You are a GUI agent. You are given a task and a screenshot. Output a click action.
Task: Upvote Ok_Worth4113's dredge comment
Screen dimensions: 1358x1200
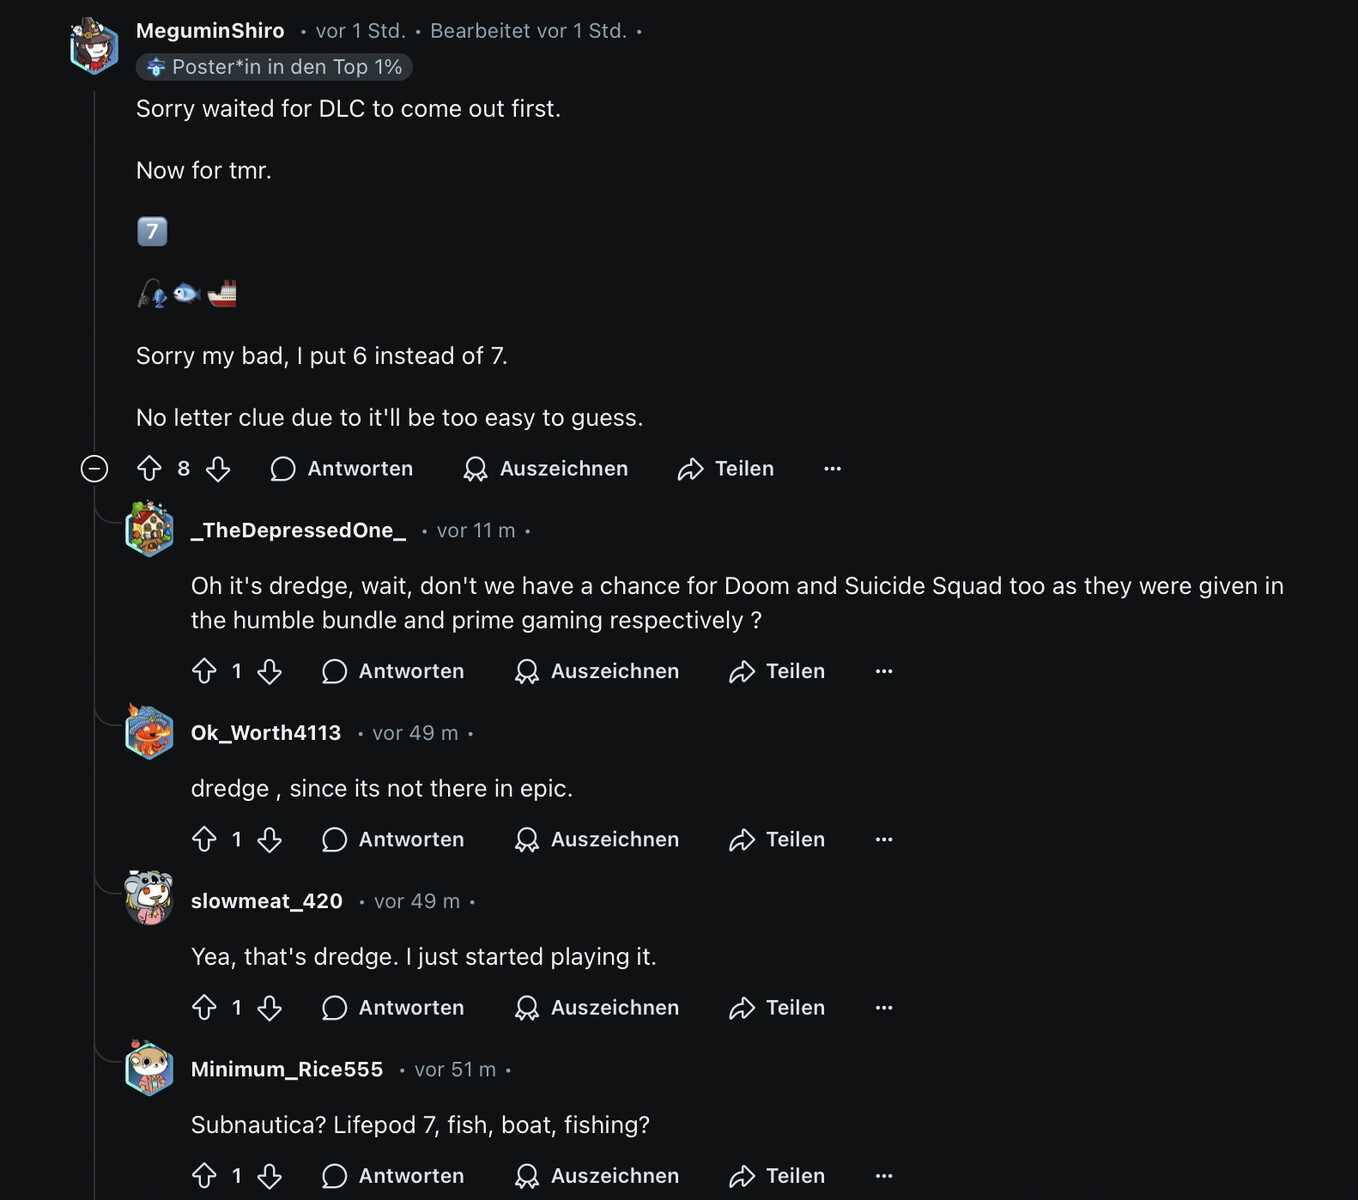click(204, 839)
